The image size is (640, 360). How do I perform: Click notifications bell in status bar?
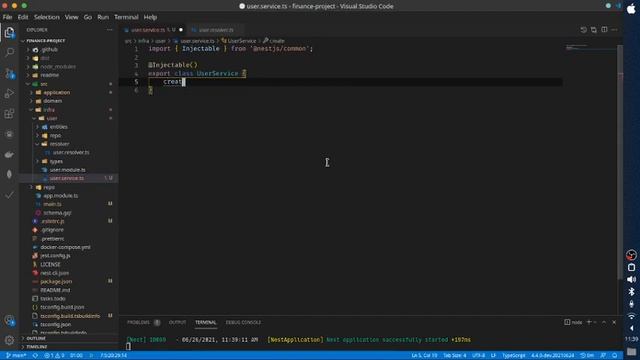(x=614, y=356)
